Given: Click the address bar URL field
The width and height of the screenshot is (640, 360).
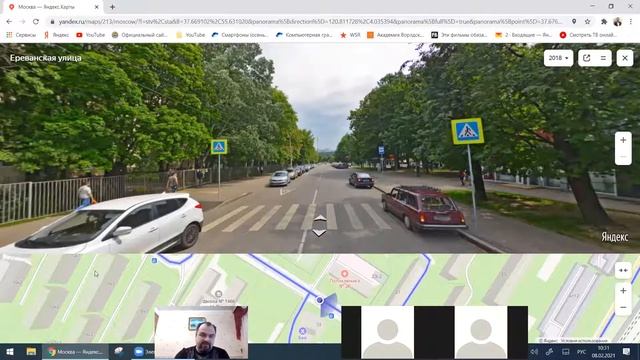Looking at the screenshot, I should (x=310, y=22).
